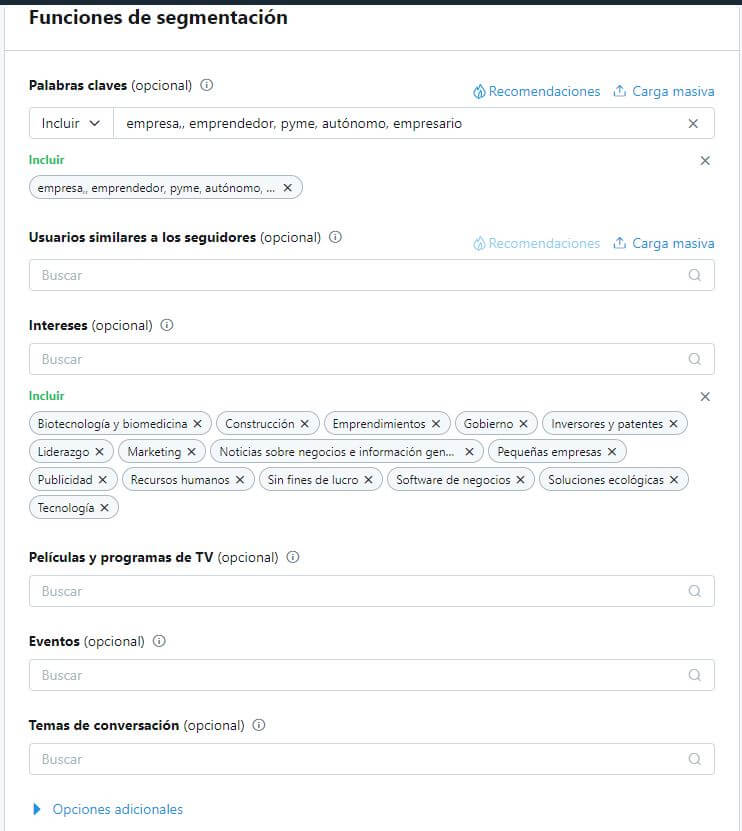Focus the Intereses search field

pyautogui.click(x=360, y=359)
